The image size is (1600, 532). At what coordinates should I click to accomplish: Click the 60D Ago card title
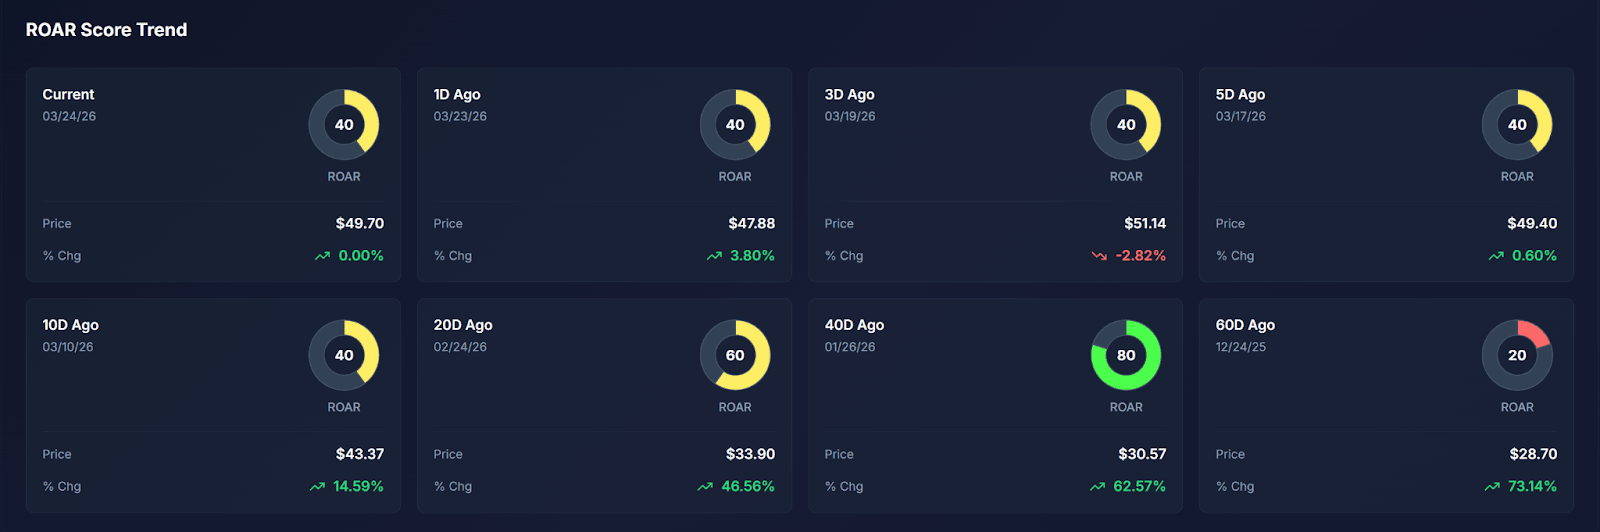coord(1245,325)
